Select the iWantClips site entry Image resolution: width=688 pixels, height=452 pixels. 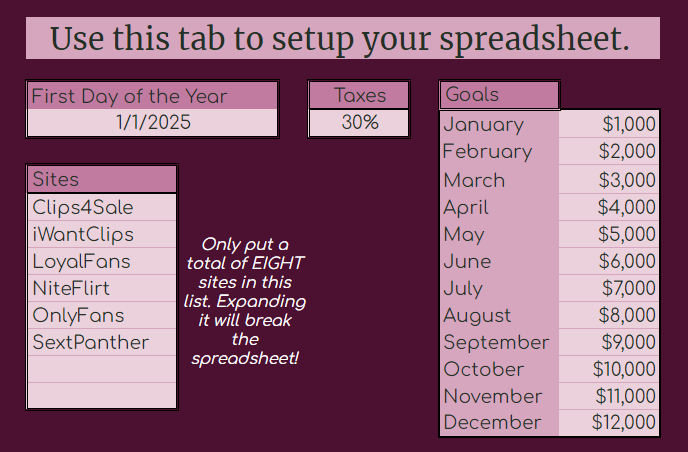102,234
